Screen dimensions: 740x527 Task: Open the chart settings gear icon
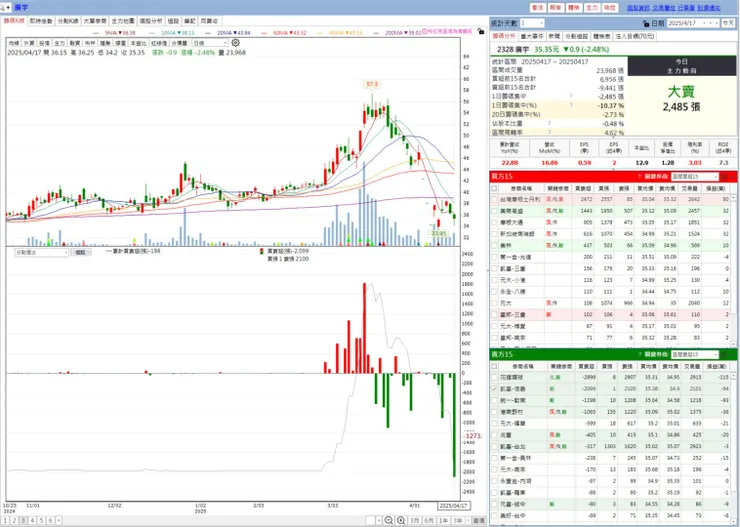[235, 42]
